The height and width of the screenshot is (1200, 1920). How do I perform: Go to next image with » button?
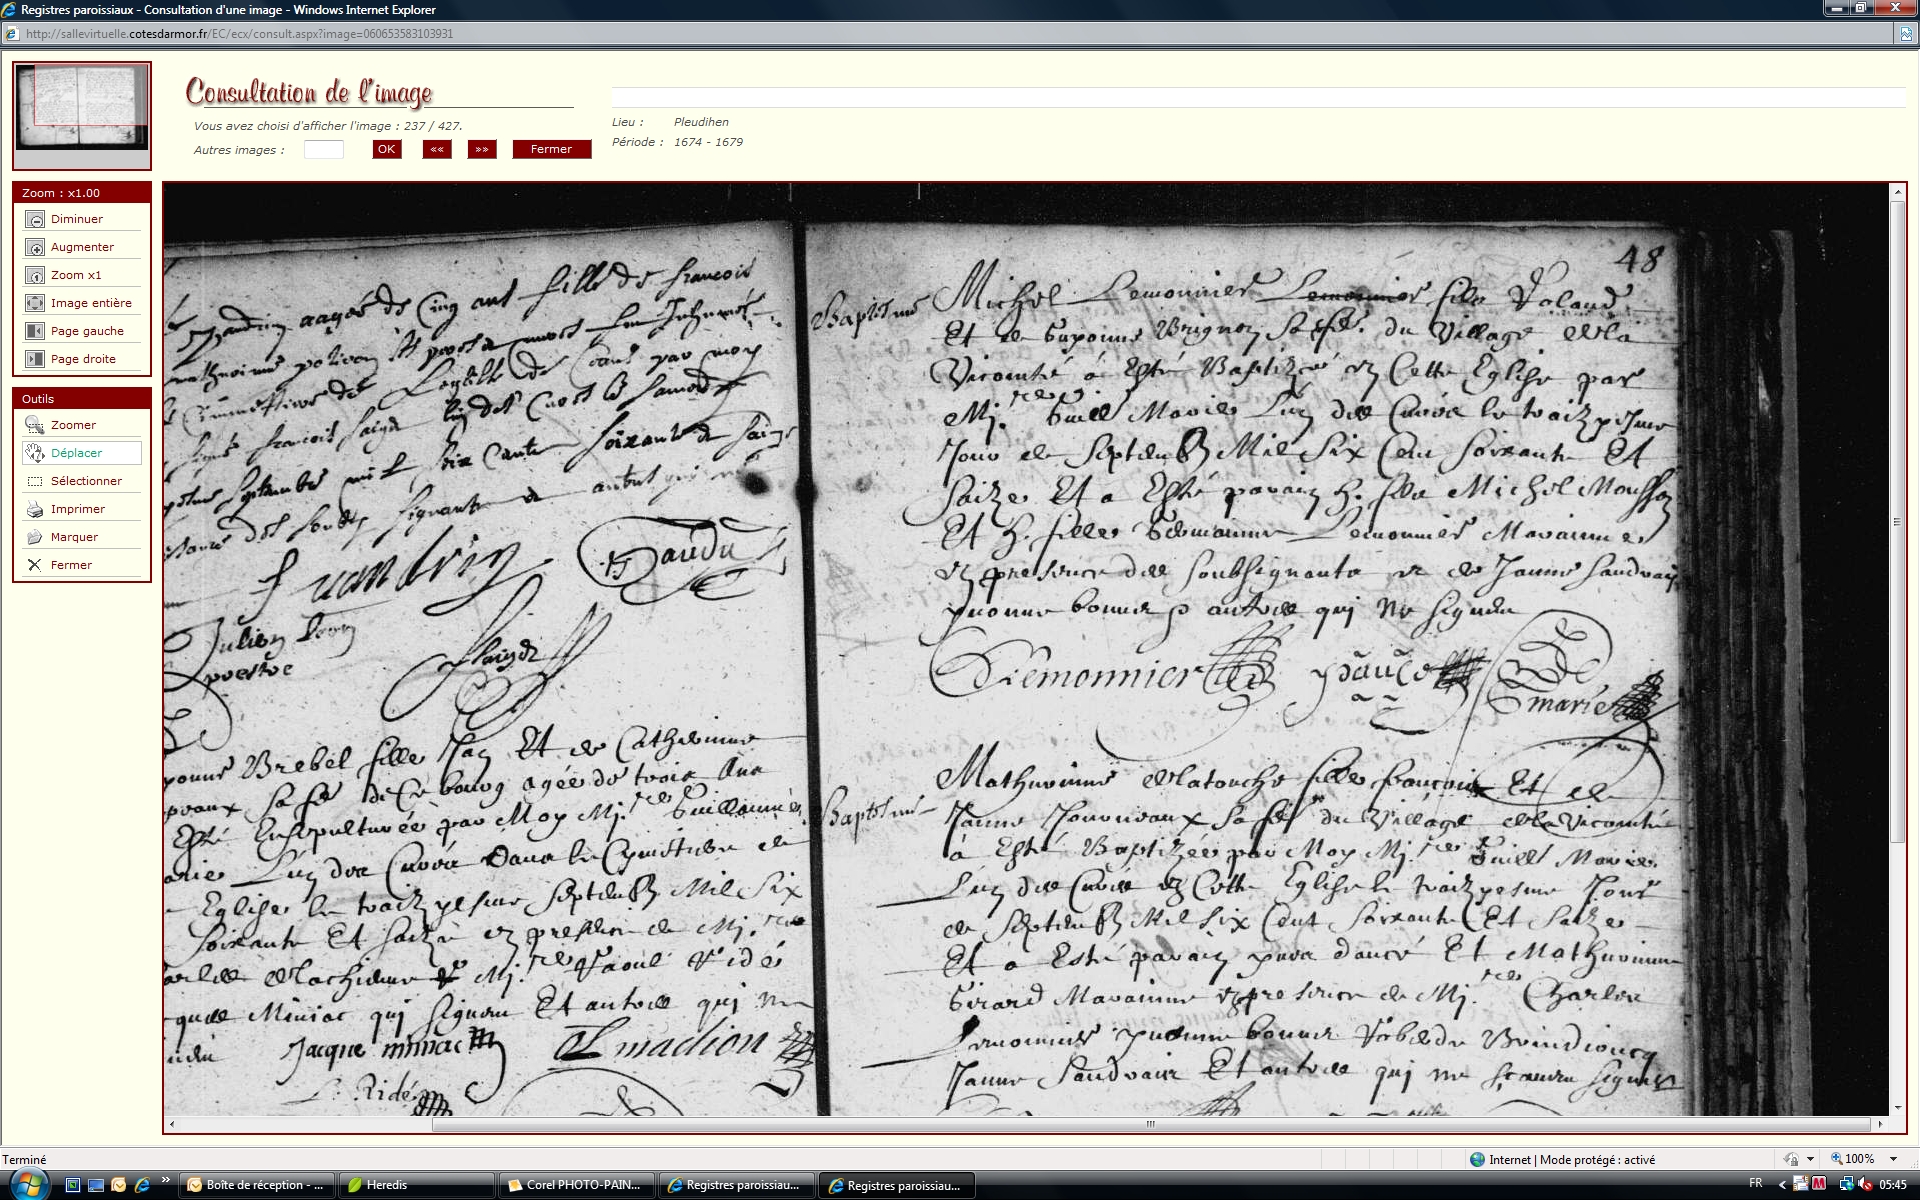pyautogui.click(x=482, y=149)
